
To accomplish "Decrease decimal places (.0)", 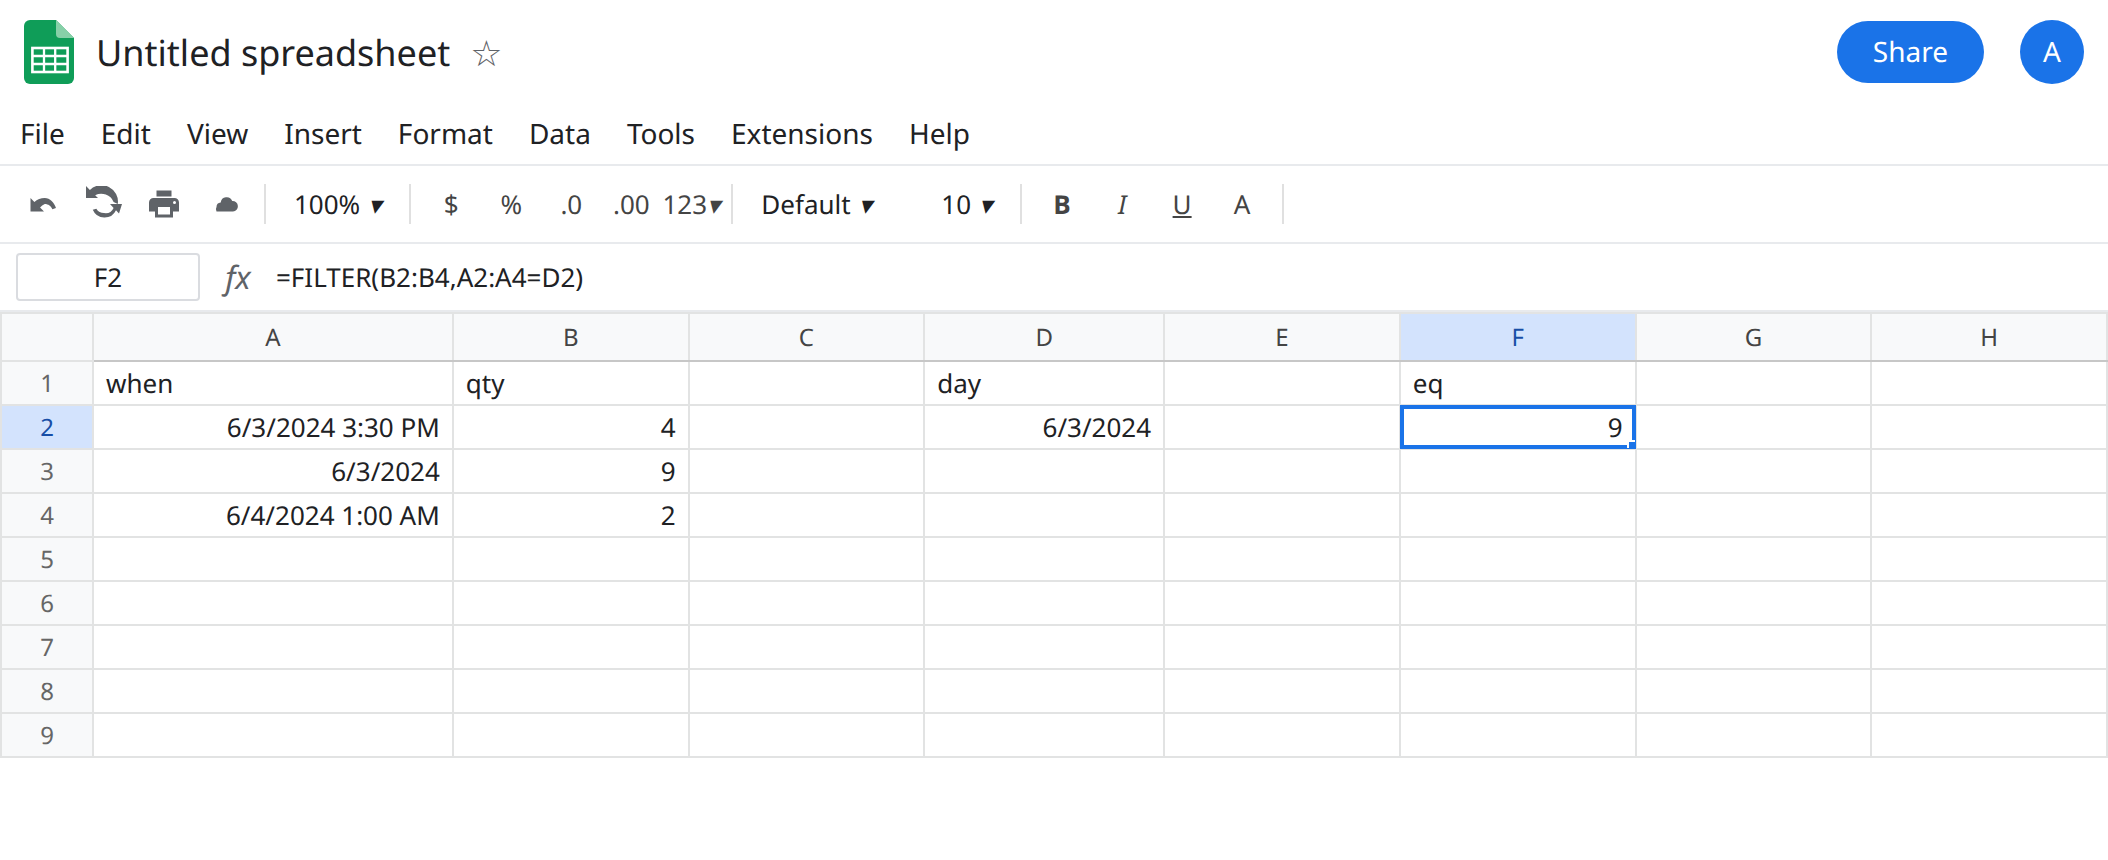I will (571, 205).
